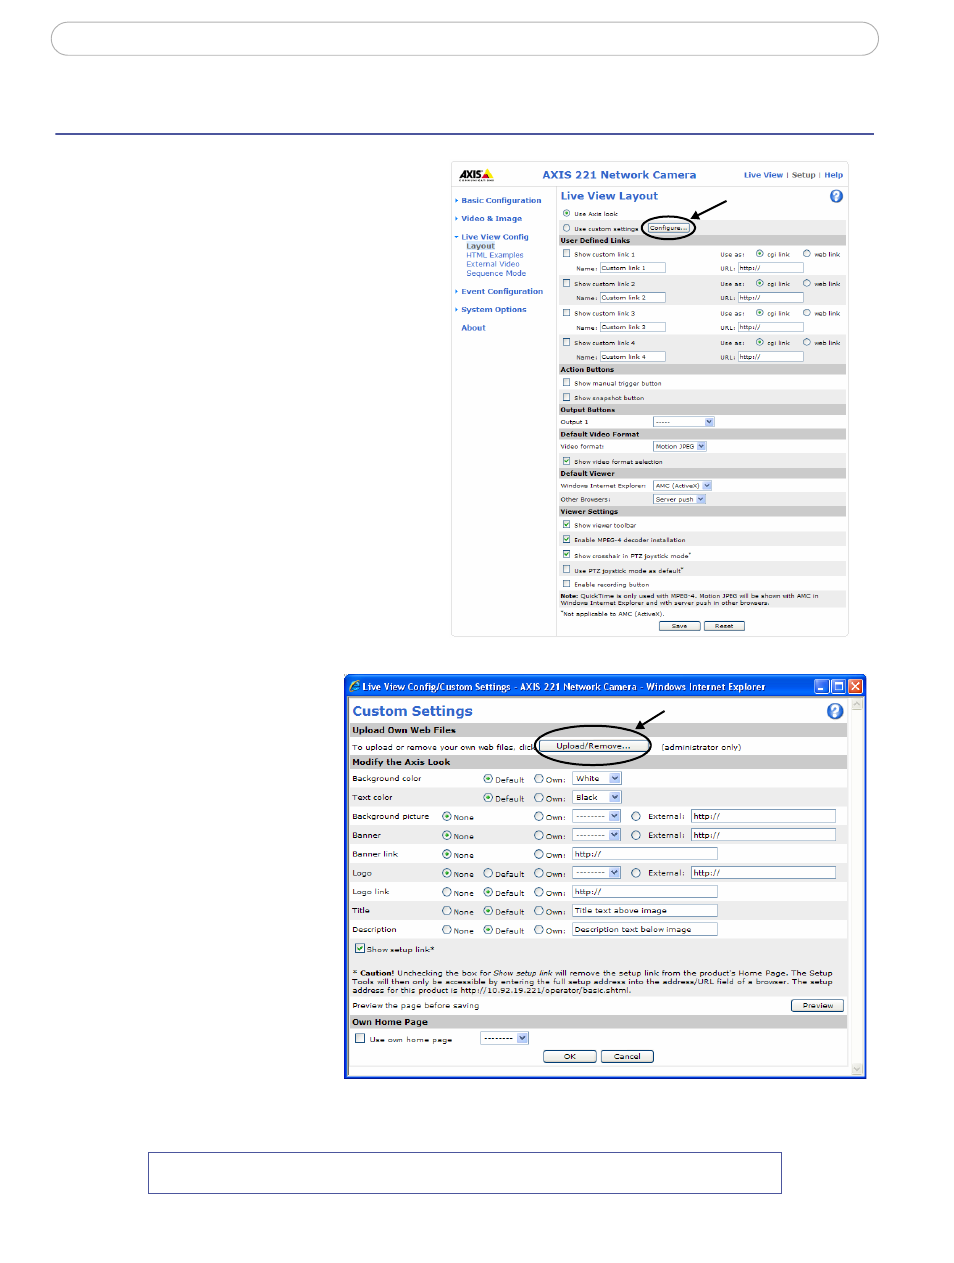Open HTML Examples menu item
The height and width of the screenshot is (1263, 954).
click(495, 255)
